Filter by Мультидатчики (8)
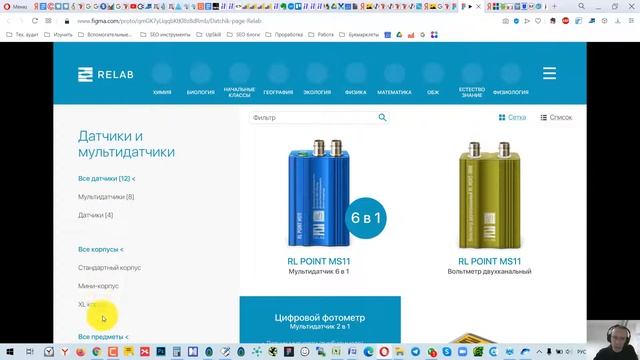The height and width of the screenshot is (360, 640). [106, 197]
